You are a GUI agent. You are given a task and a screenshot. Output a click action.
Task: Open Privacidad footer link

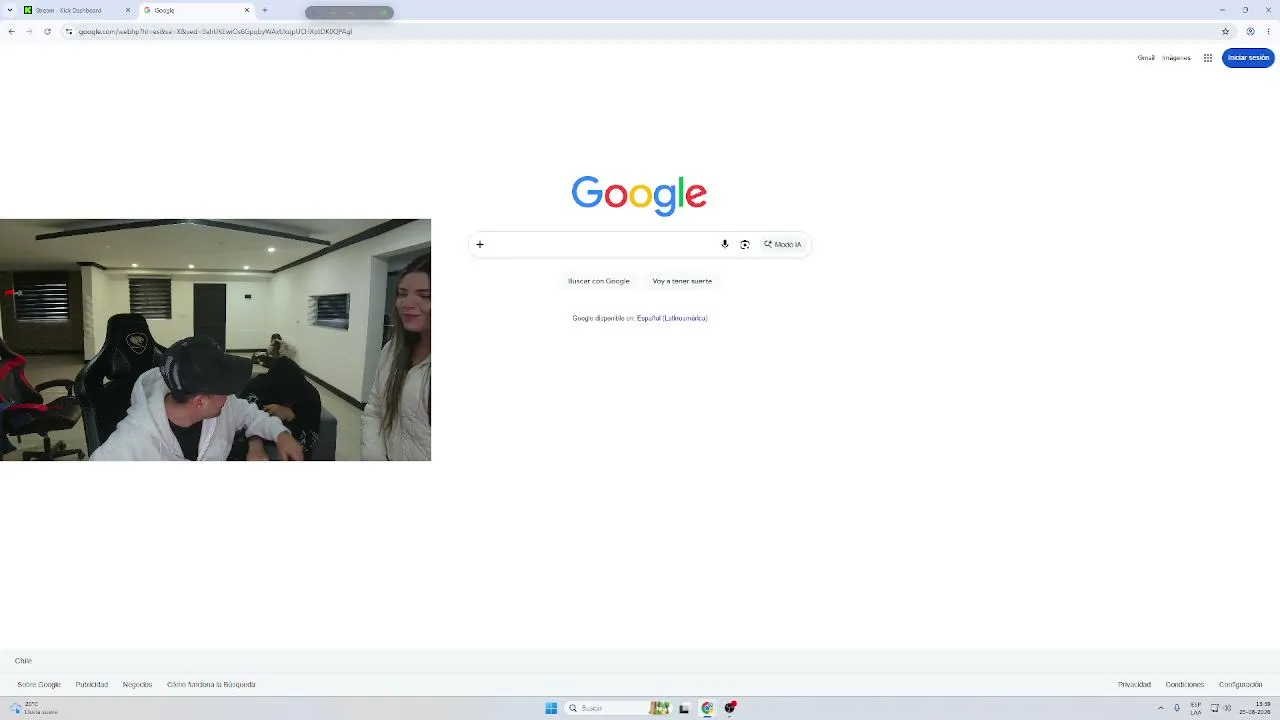click(x=1134, y=685)
